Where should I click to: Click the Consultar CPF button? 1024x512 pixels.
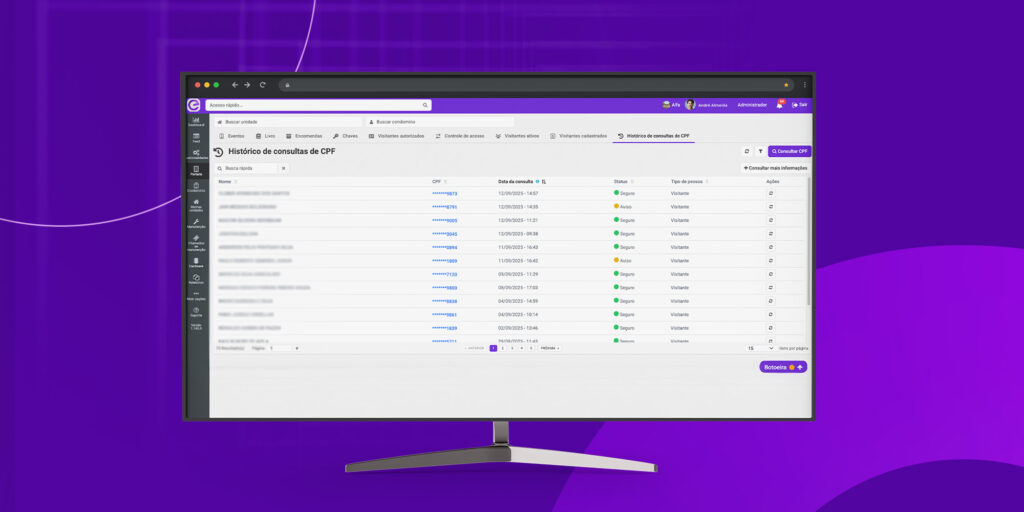[789, 151]
